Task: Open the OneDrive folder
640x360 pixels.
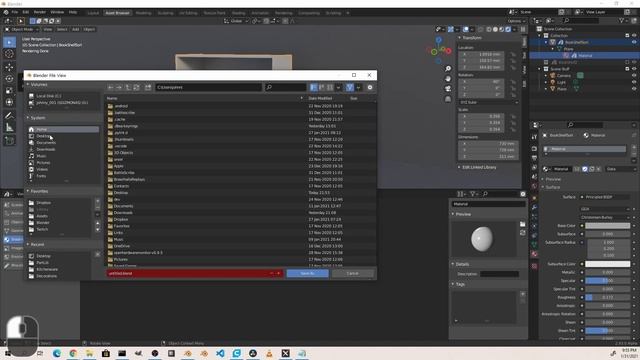Action: [x=122, y=246]
